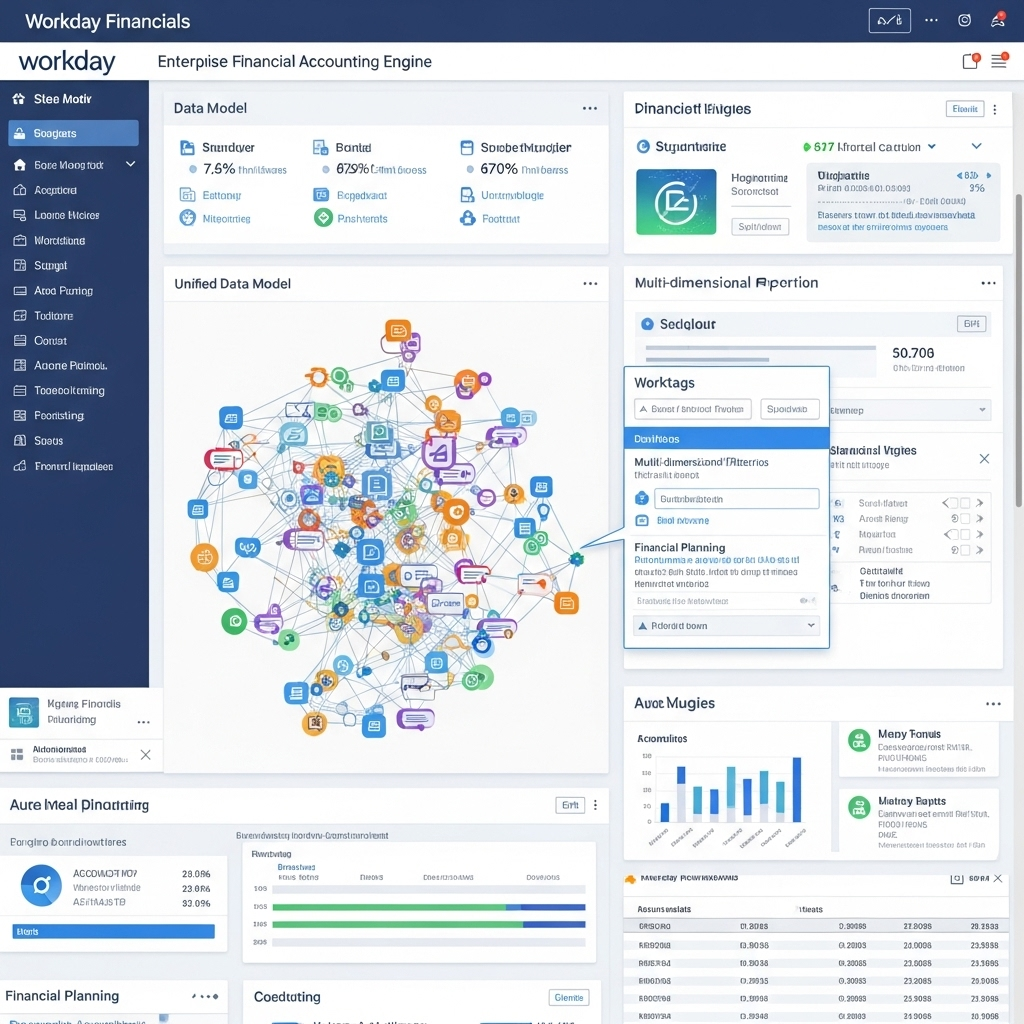
Task: Open the hamburger list menu under header
Action: [x=999, y=61]
